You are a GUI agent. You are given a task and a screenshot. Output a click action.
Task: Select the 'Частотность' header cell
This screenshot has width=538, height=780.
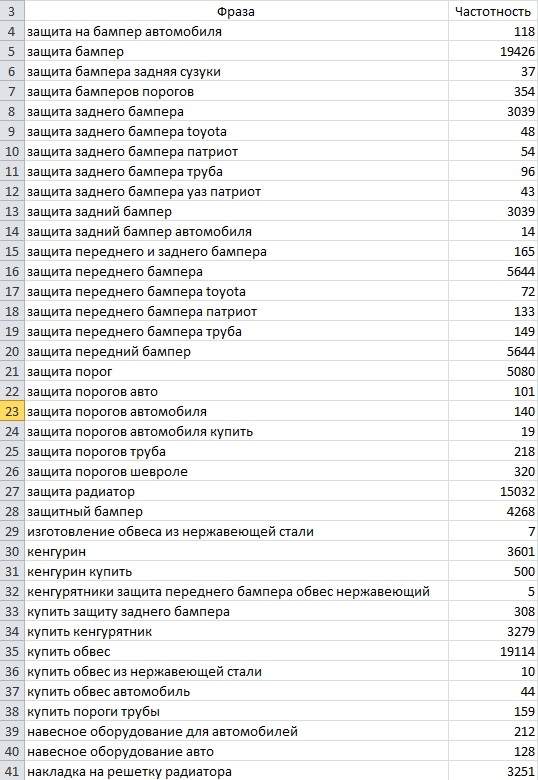point(493,11)
